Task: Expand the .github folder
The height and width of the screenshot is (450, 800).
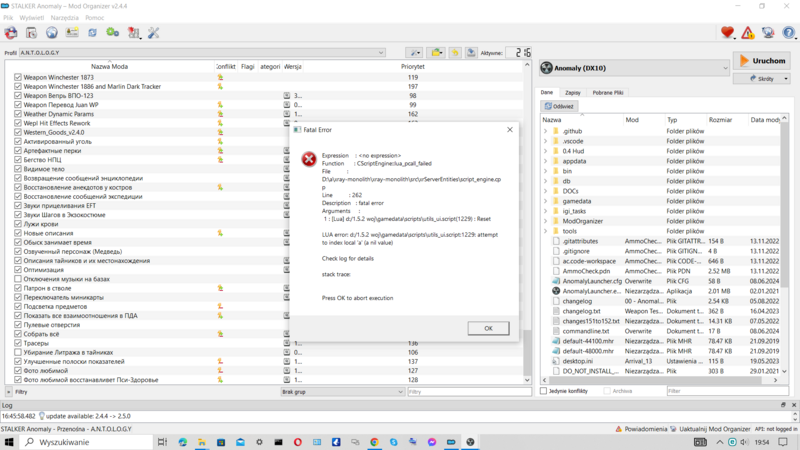Action: coord(545,131)
